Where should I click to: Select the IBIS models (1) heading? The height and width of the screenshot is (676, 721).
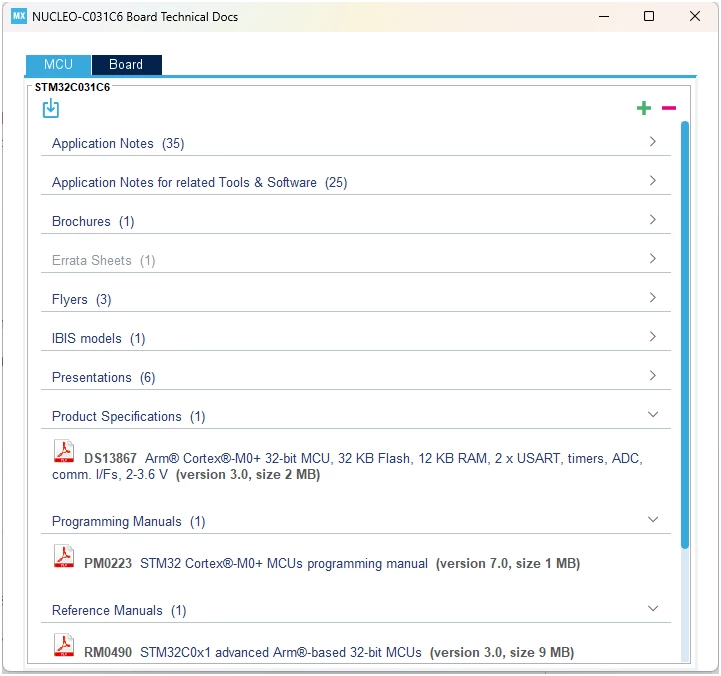[98, 339]
